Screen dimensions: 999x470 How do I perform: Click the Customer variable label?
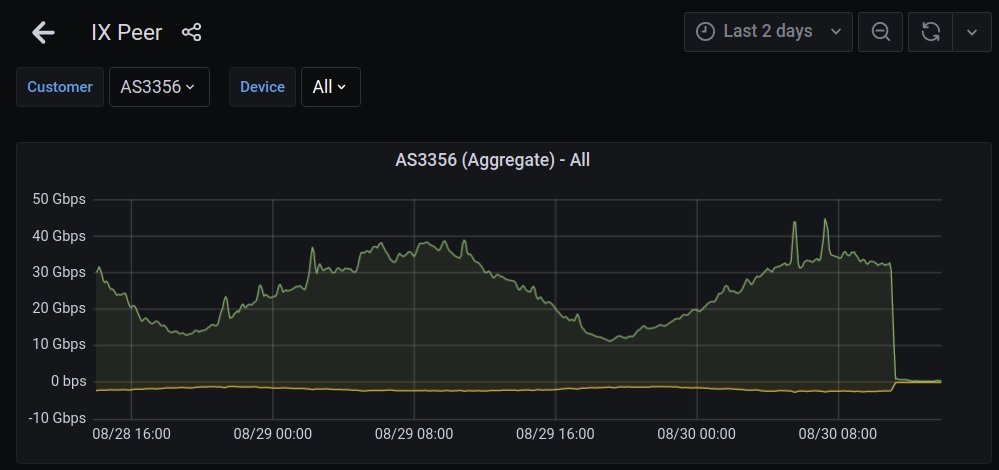click(x=60, y=87)
